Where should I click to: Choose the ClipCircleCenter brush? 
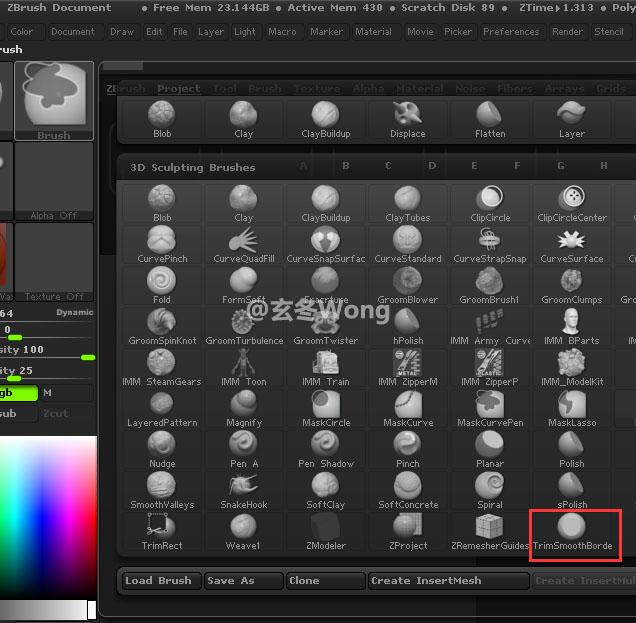coord(572,204)
